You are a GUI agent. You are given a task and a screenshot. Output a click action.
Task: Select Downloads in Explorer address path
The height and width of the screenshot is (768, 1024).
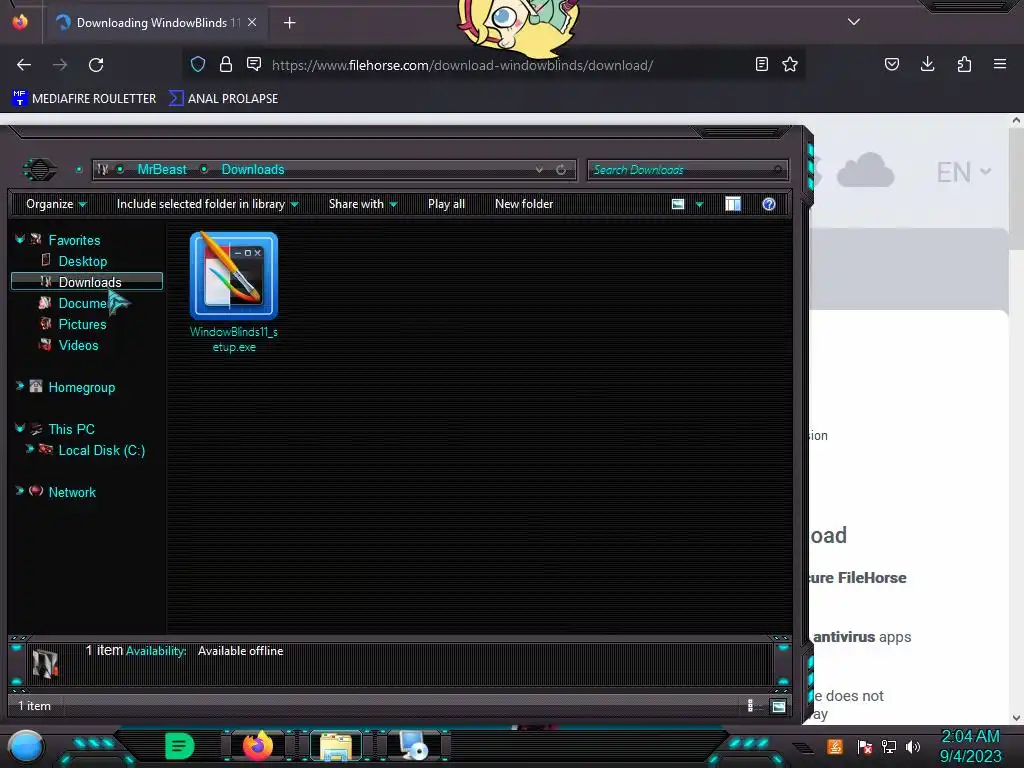[253, 169]
